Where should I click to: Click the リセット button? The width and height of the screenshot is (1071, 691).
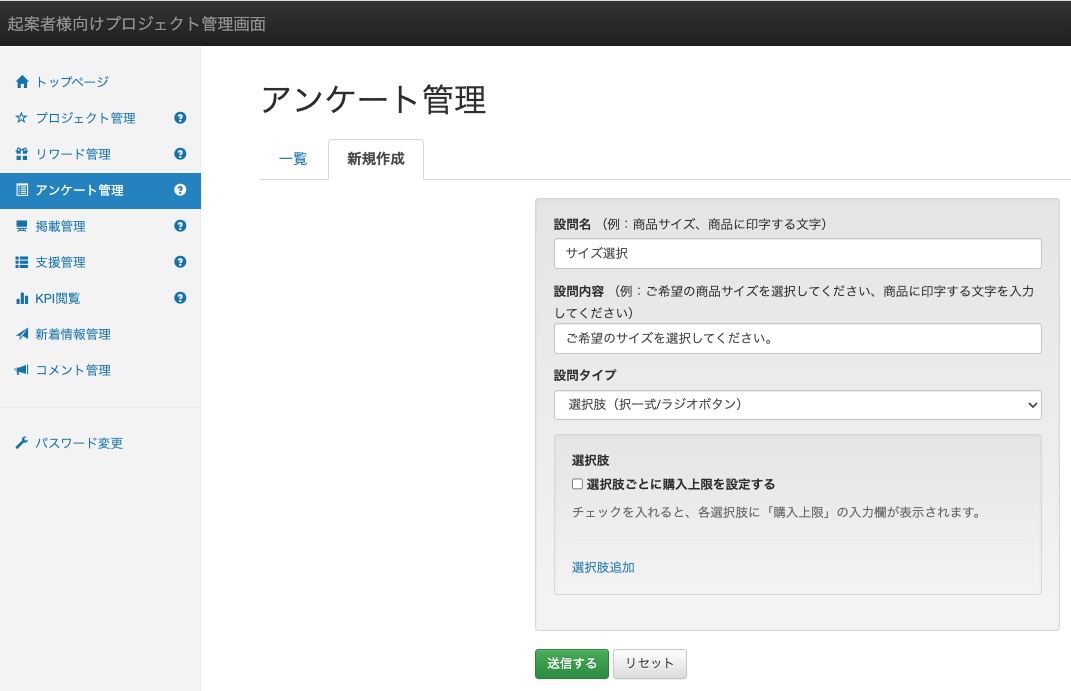[x=650, y=664]
